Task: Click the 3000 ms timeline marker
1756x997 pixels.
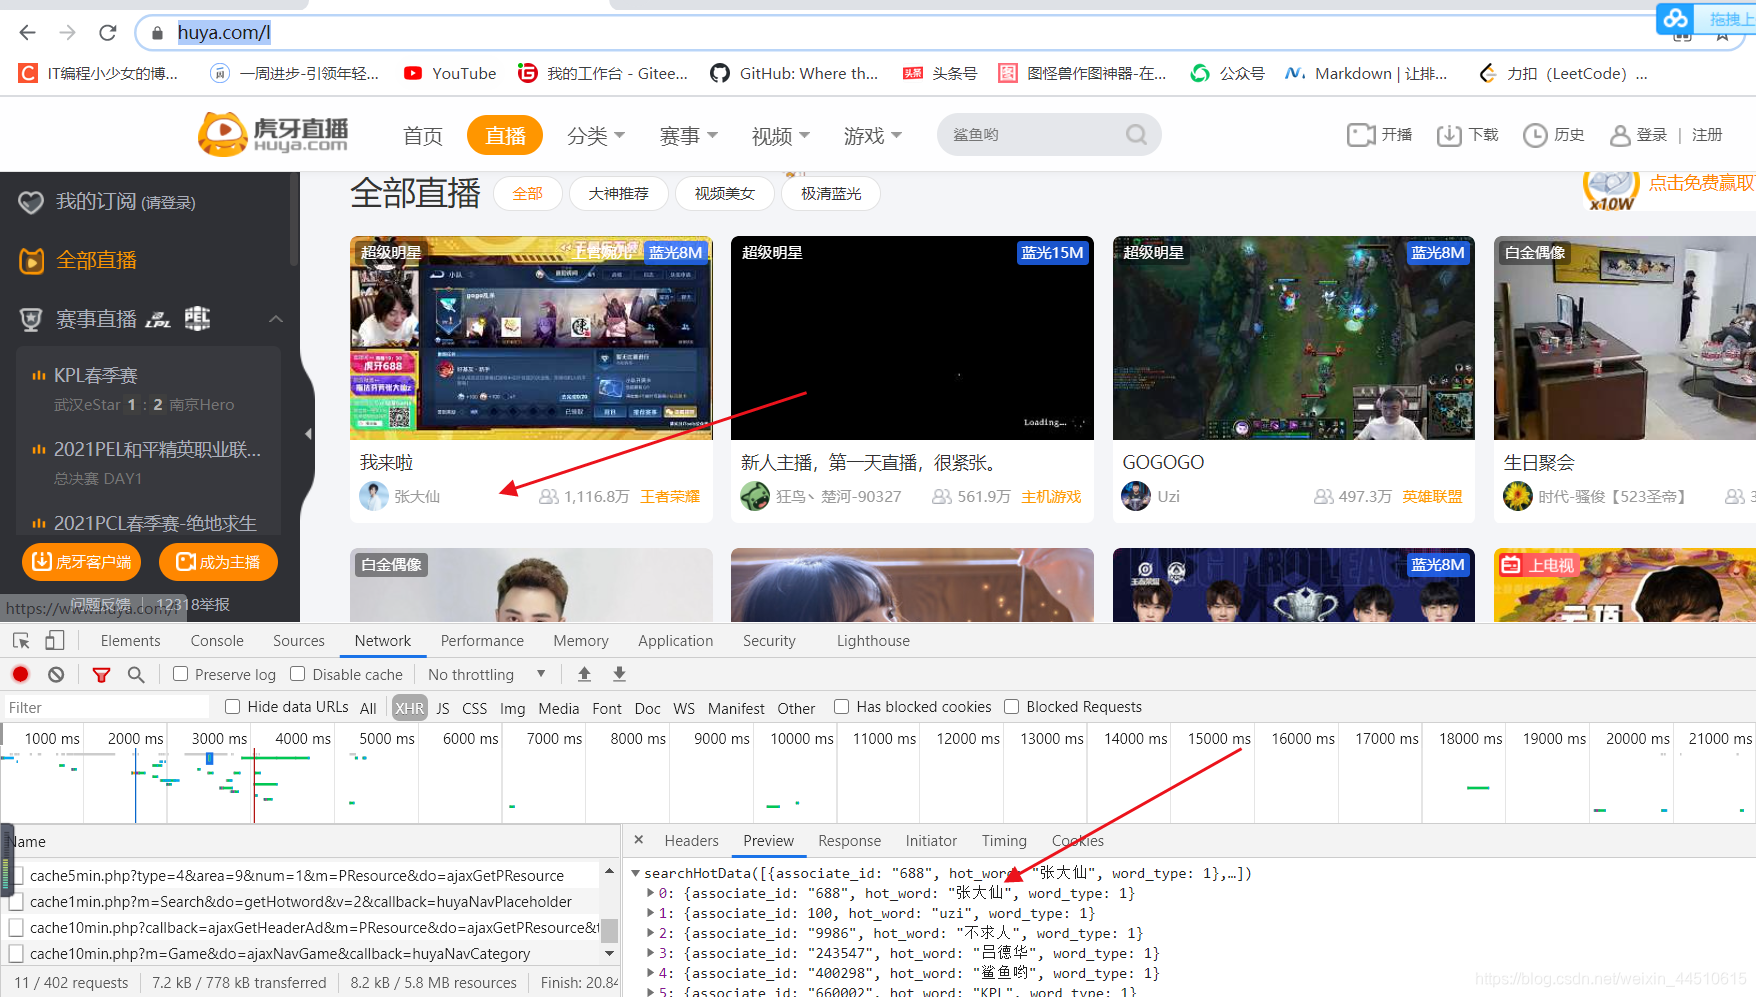Action: 219,738
